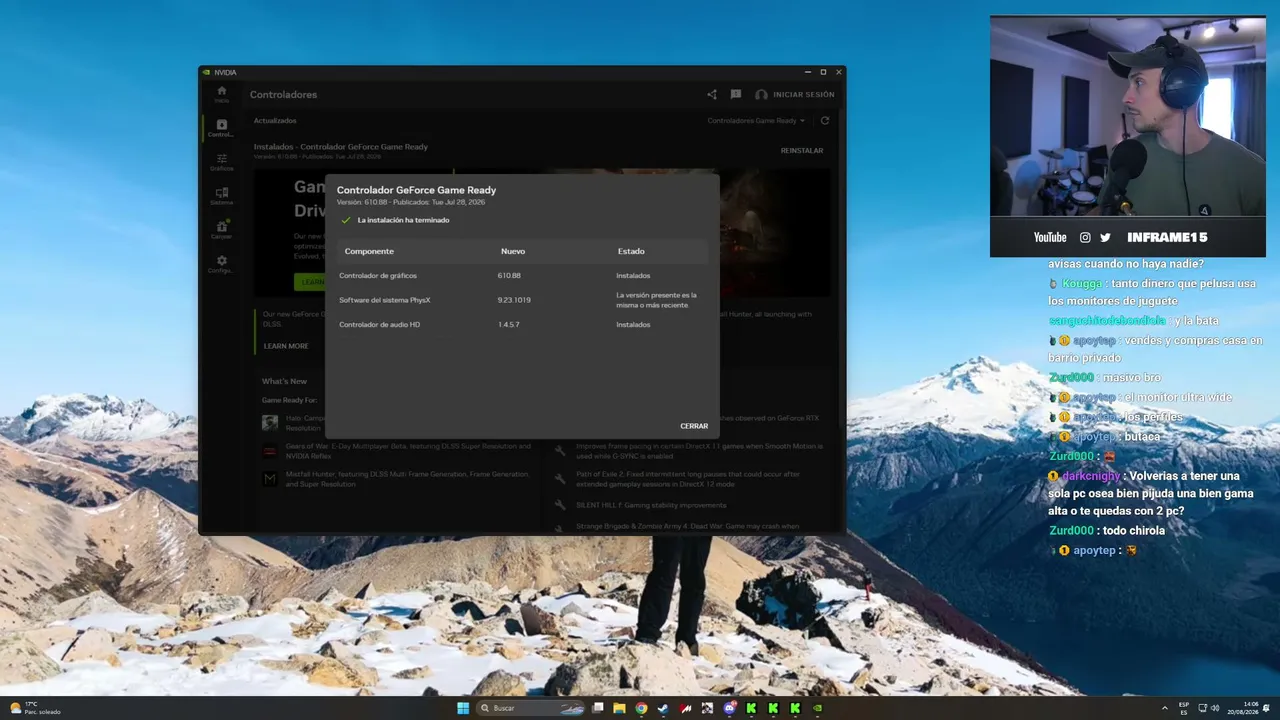Click the Controlador GeForce Game Ready dialog title

tap(416, 190)
